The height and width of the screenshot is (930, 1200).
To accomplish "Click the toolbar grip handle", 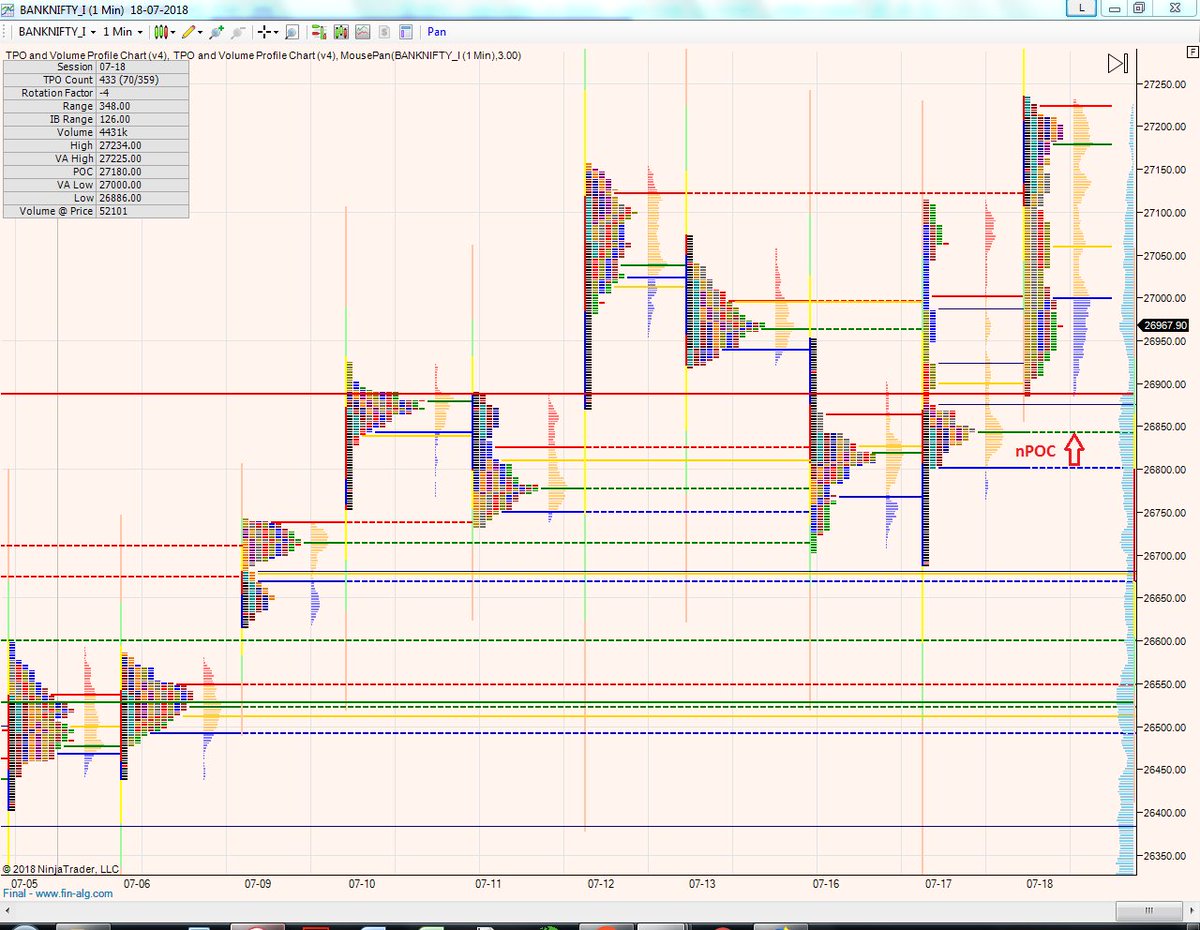I will [x=5, y=32].
